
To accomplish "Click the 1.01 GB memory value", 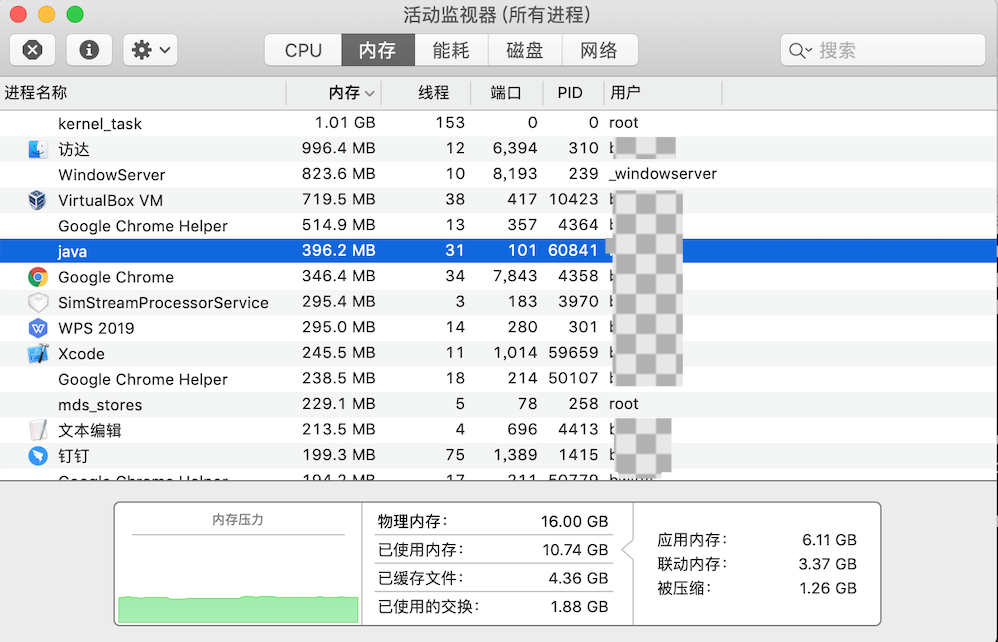I will (345, 122).
